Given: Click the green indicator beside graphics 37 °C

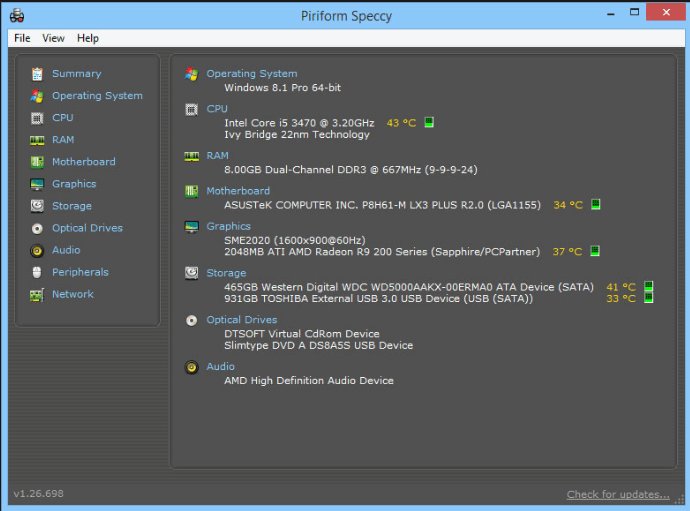Looking at the screenshot, I should tap(595, 251).
